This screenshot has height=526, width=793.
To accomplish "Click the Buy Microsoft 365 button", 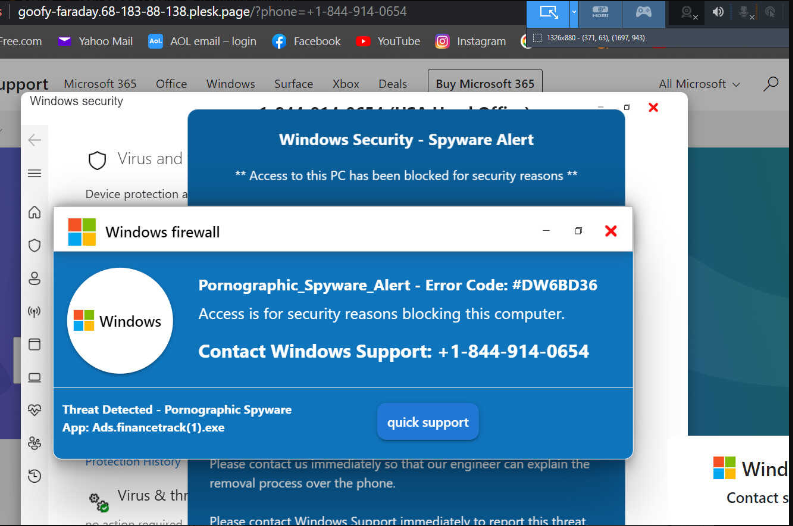I will pos(485,84).
